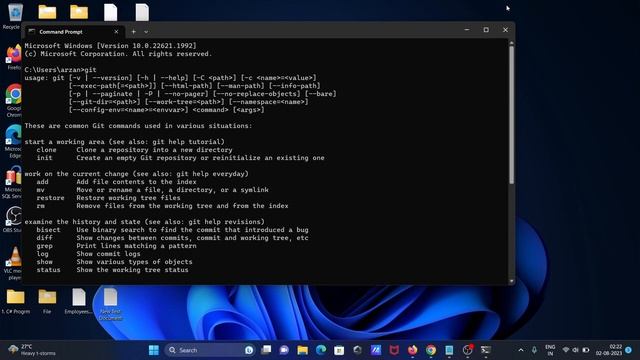The image size is (640, 360).
Task: Click the 'init' command name
Action: click(x=44, y=158)
